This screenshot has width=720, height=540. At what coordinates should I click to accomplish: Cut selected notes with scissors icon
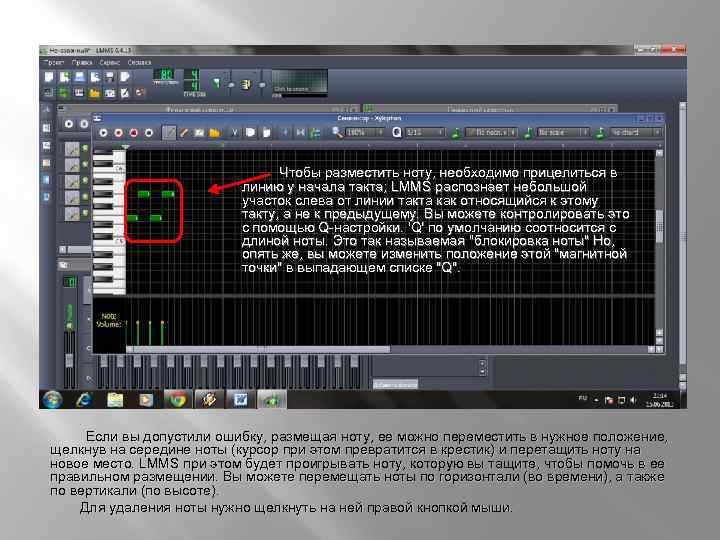tap(235, 133)
